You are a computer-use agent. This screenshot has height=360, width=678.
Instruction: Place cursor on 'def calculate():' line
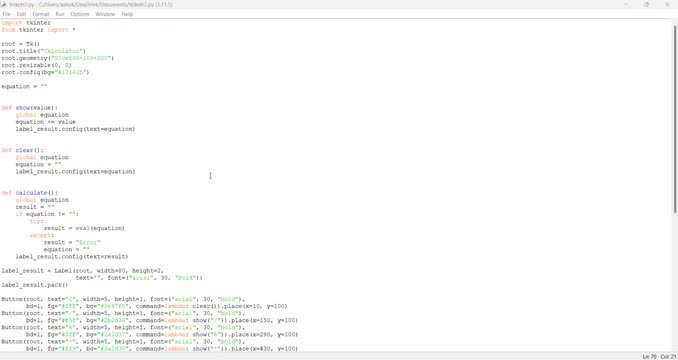click(x=29, y=193)
